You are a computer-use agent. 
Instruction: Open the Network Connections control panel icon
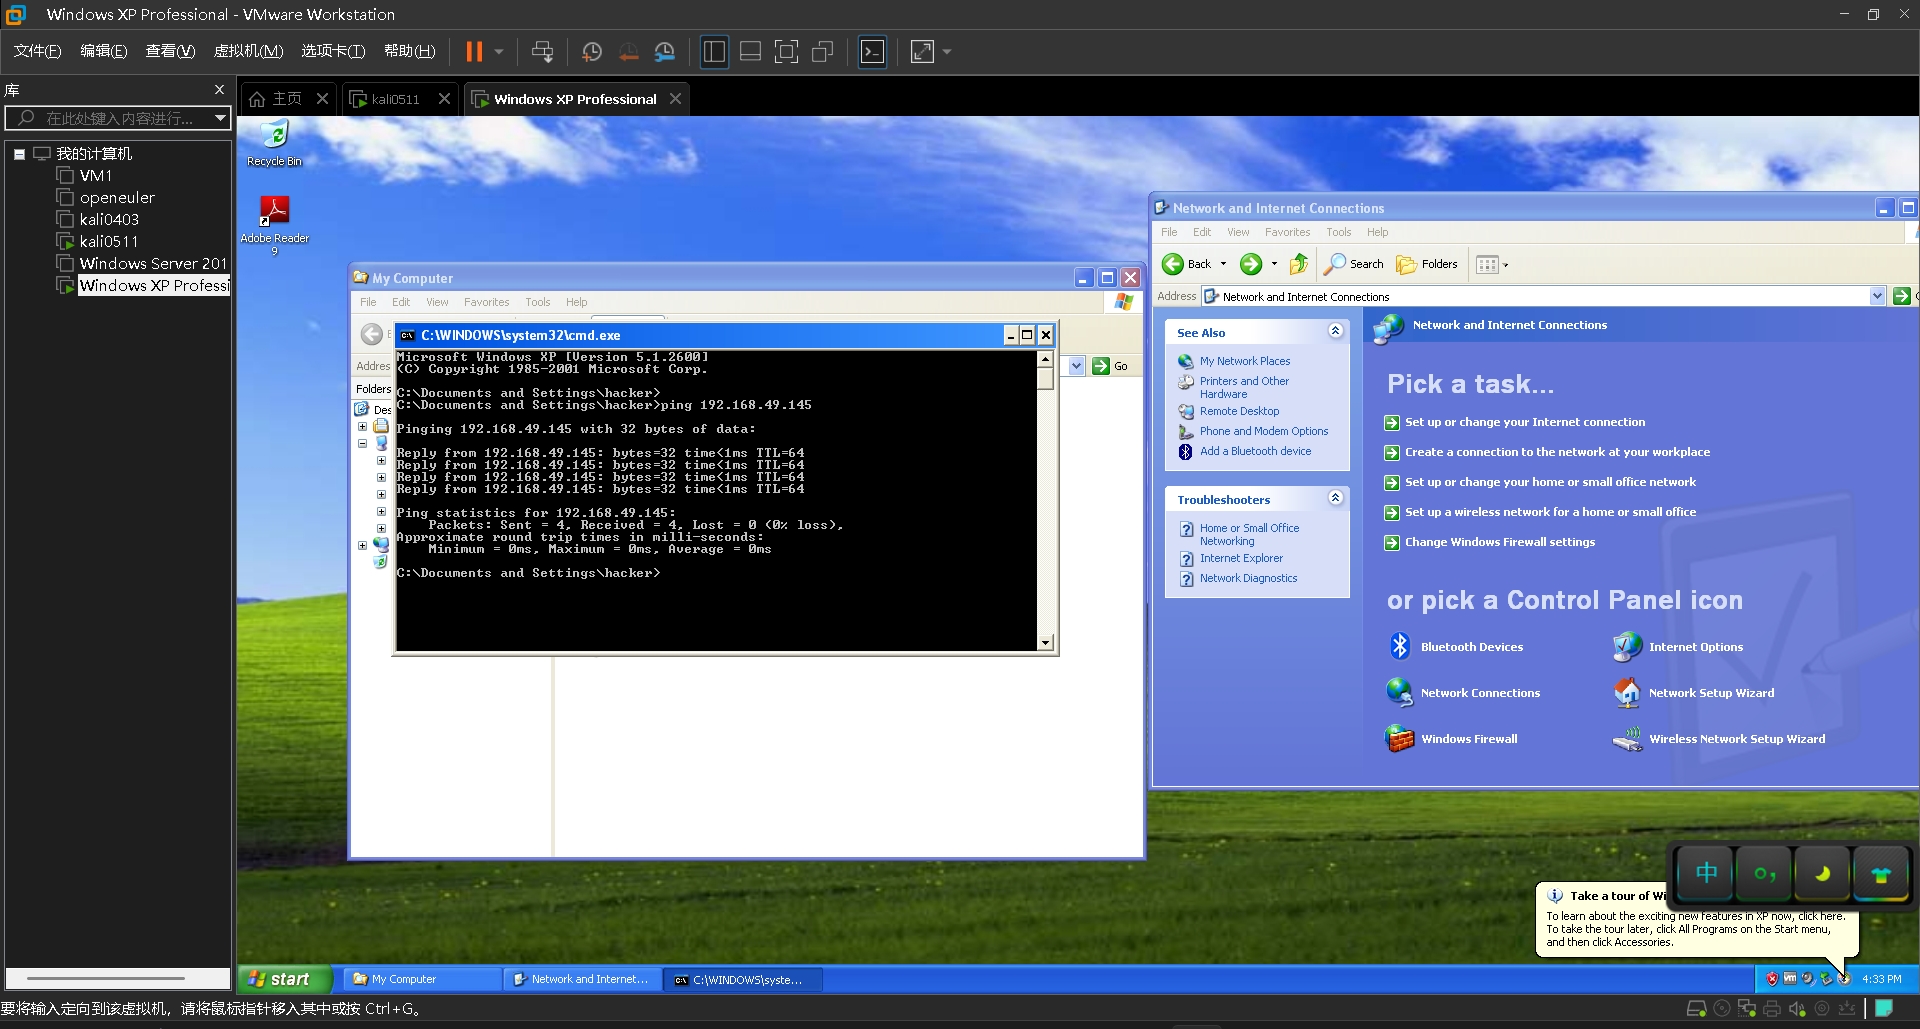pos(1463,693)
